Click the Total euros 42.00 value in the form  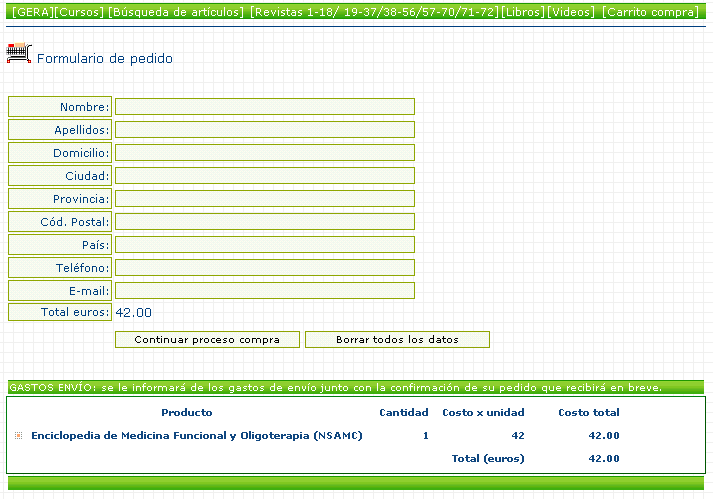coord(134,313)
